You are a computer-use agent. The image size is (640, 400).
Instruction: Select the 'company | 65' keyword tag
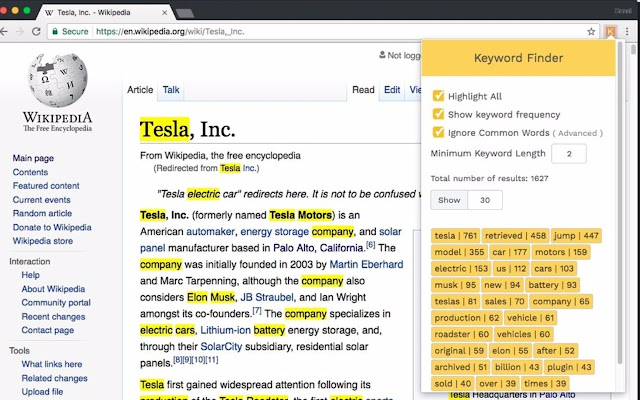pyautogui.click(x=561, y=301)
